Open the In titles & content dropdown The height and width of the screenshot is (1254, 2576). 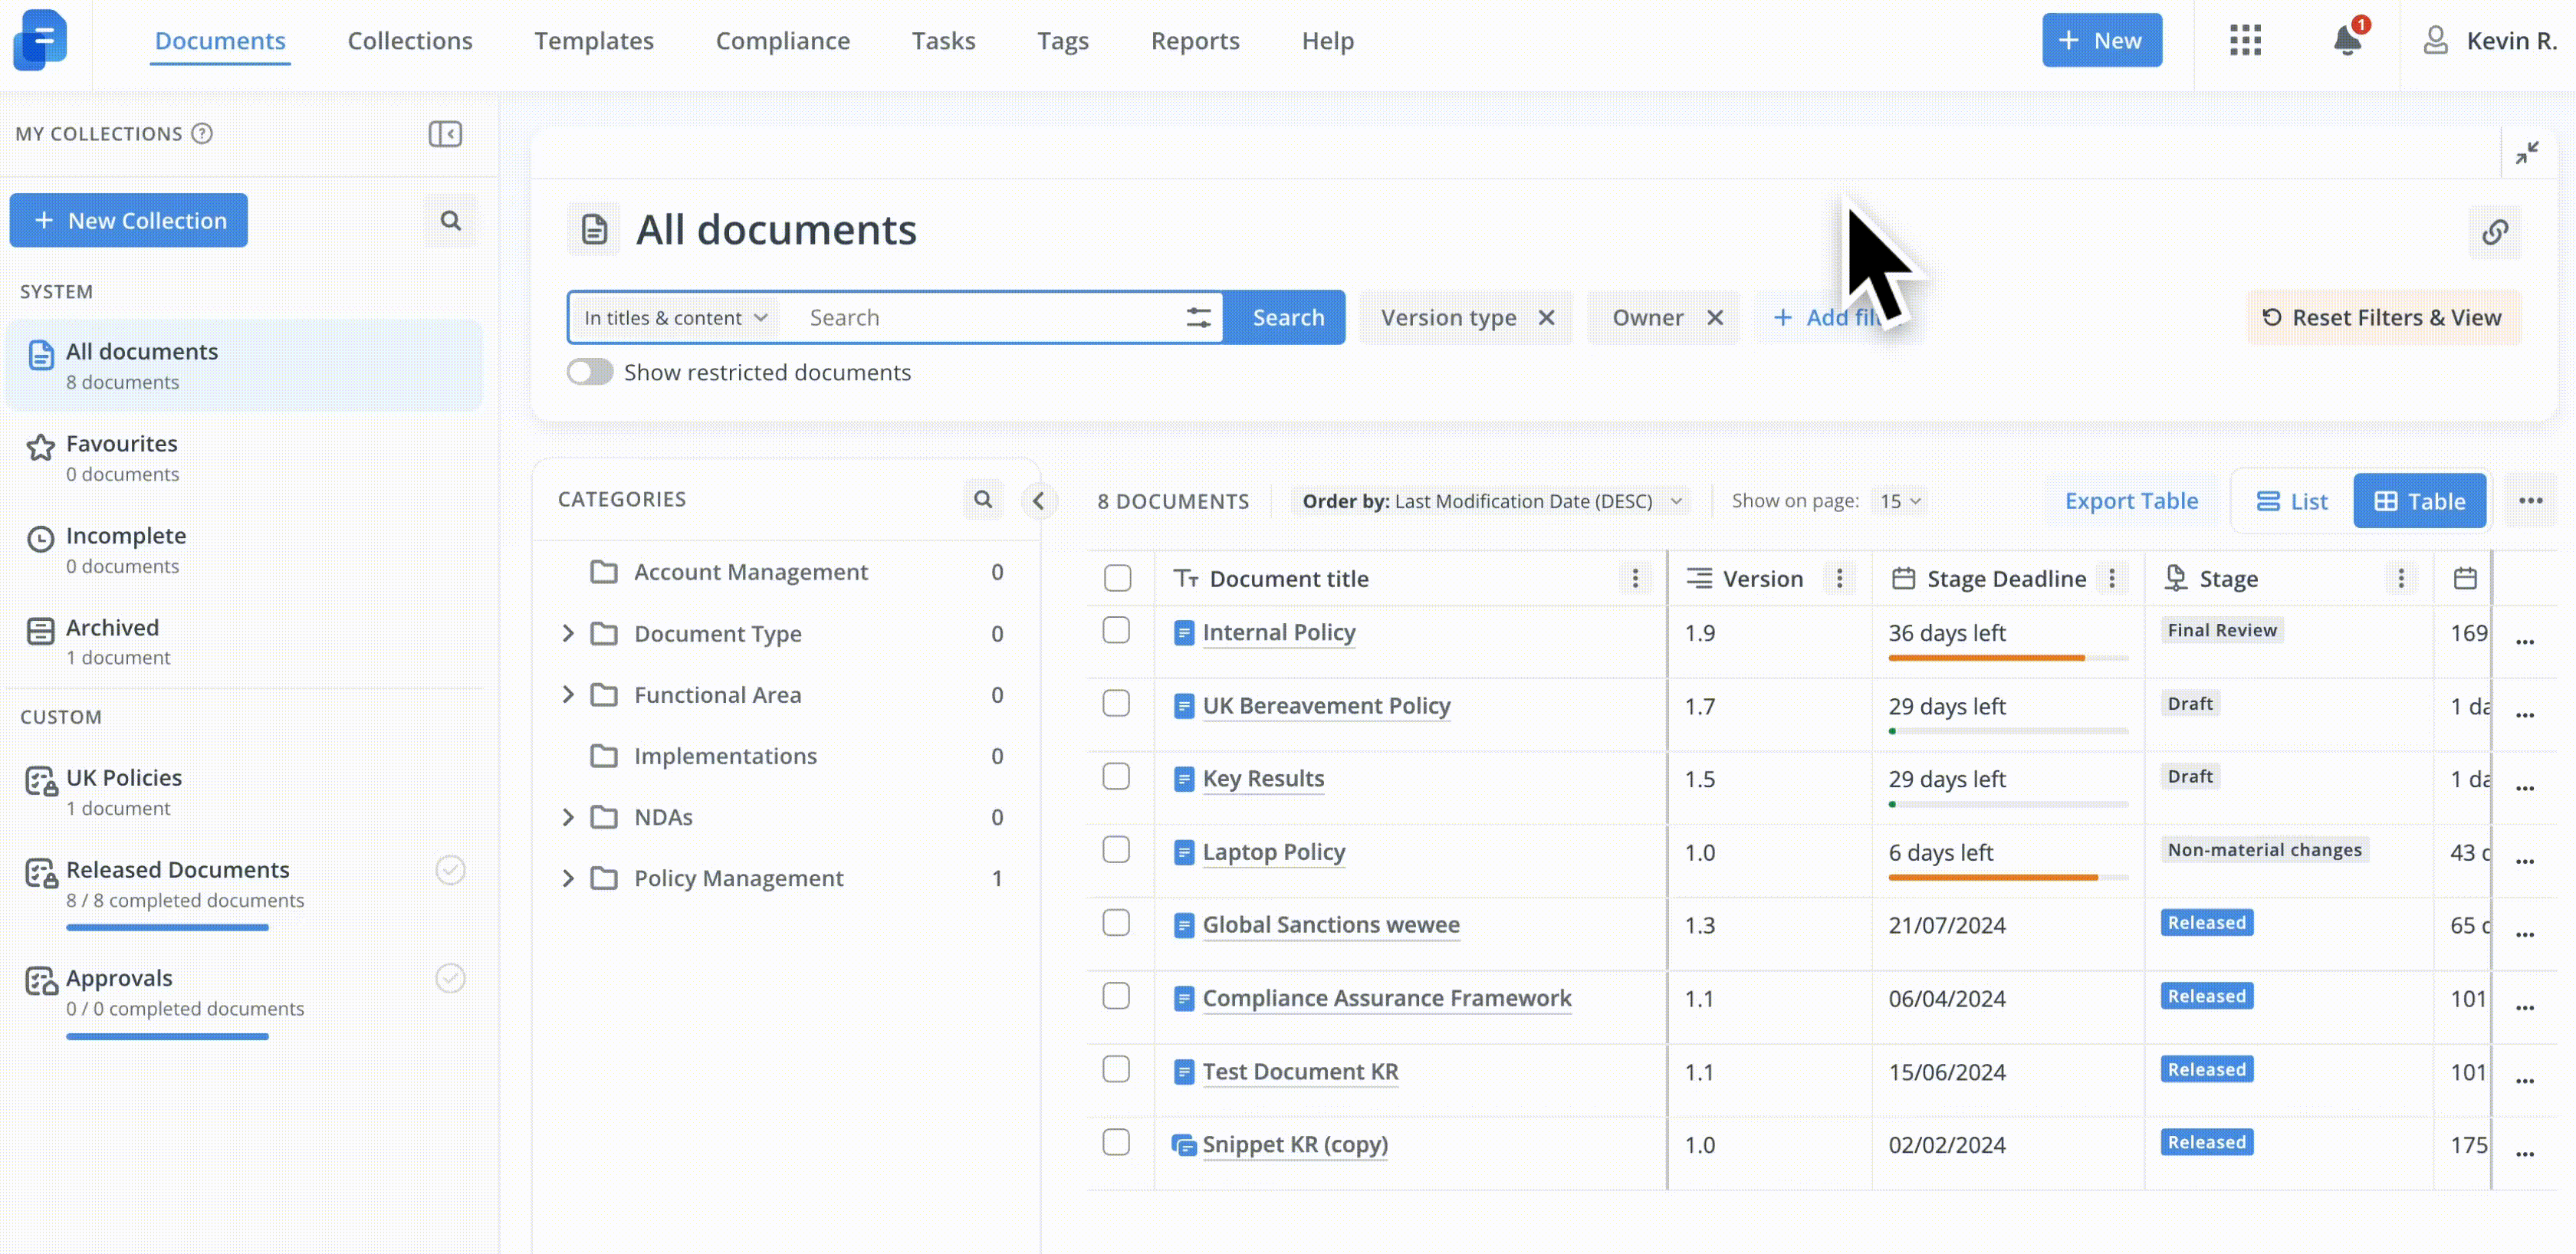(676, 318)
